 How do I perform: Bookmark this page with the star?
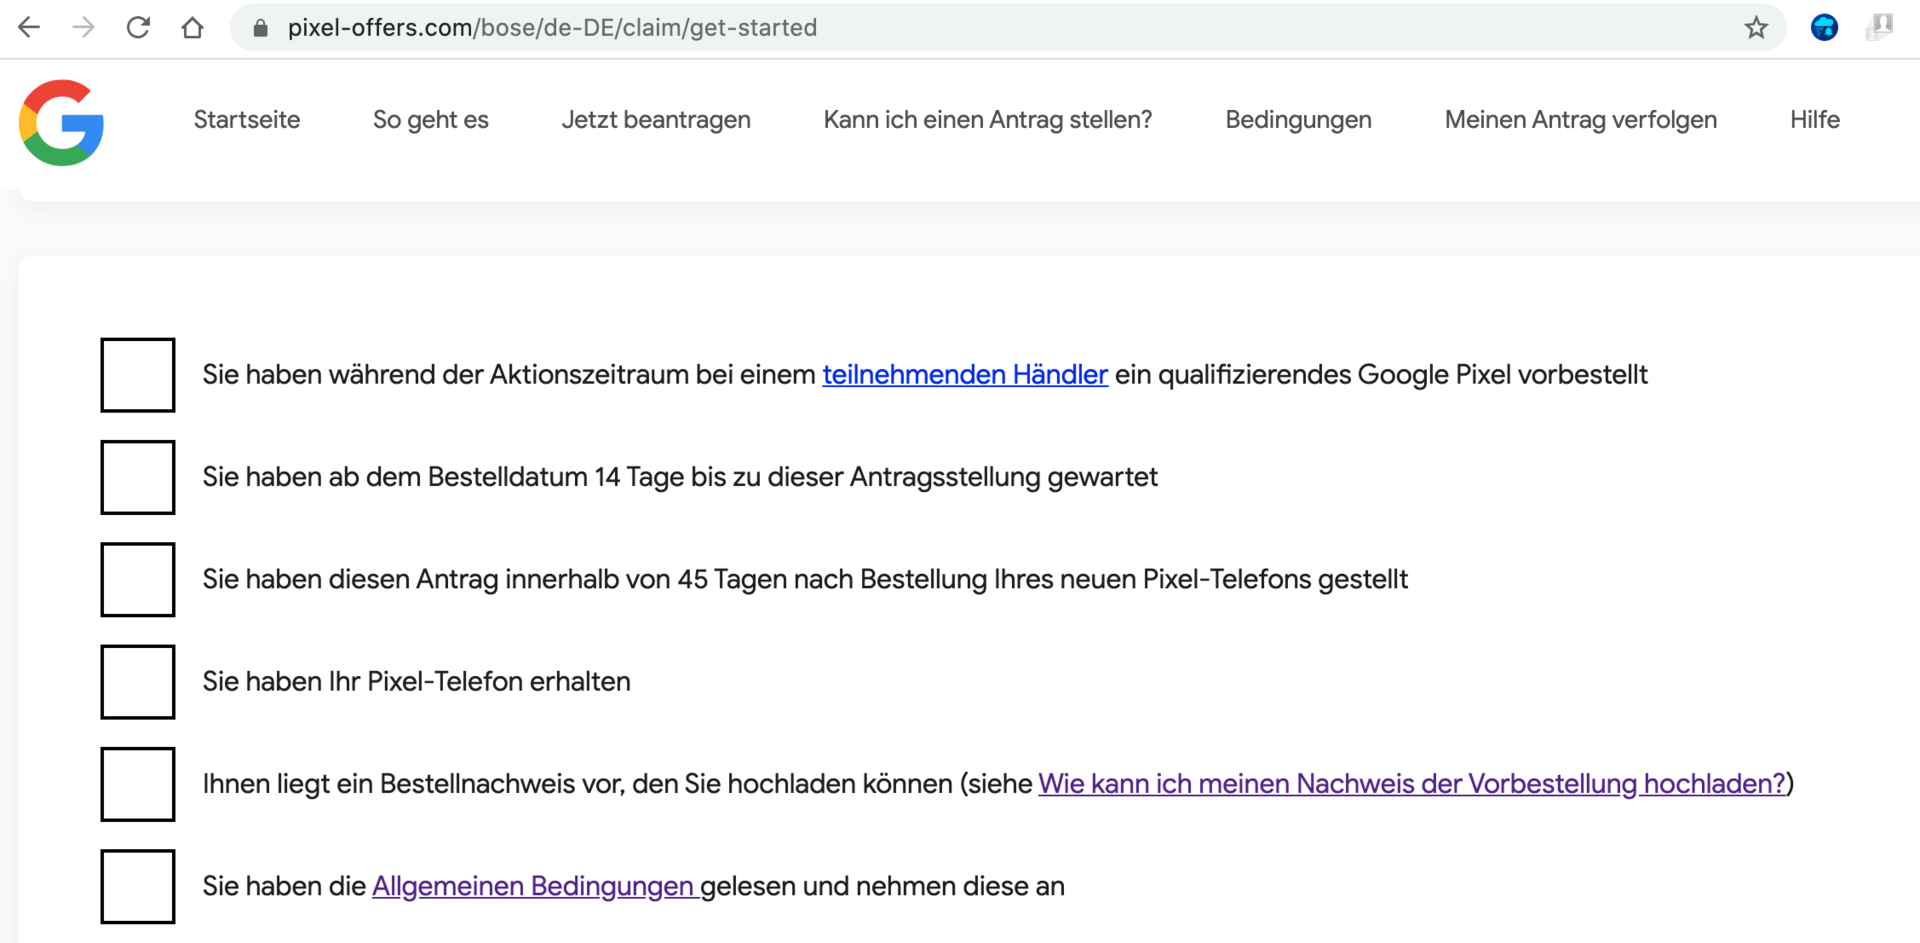pos(1756,28)
